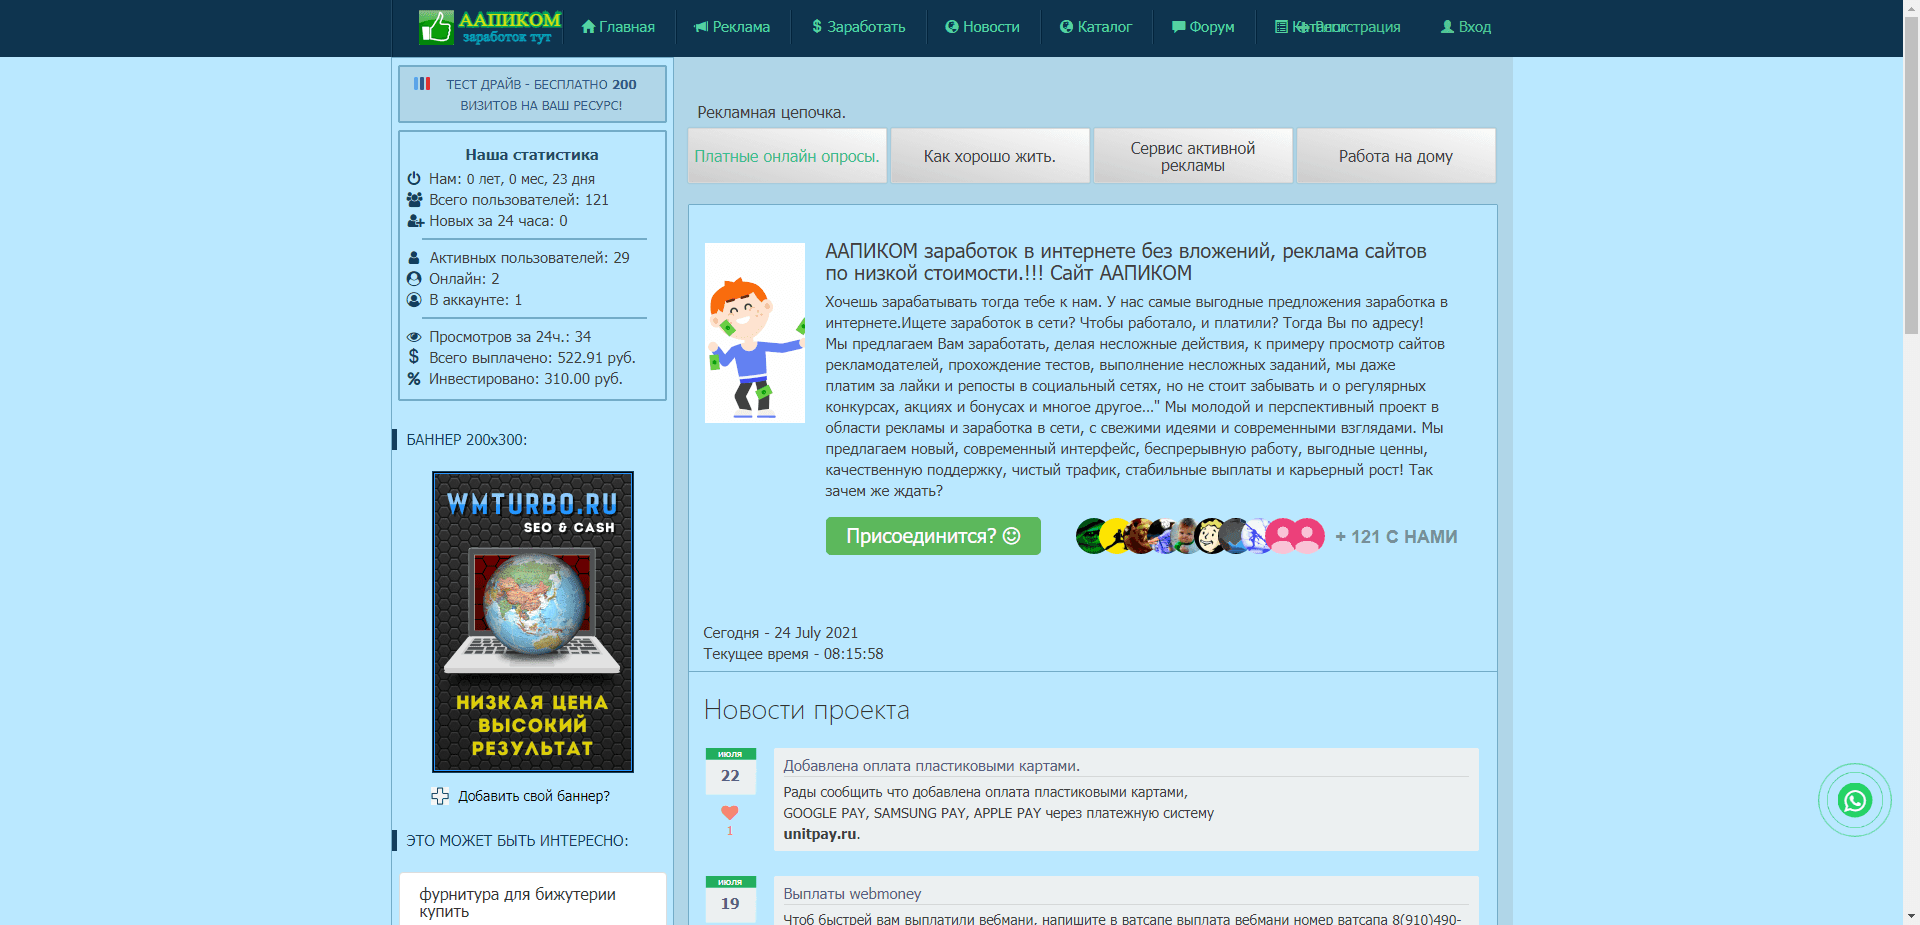The width and height of the screenshot is (1920, 925).
Task: Click Вход login link
Action: [x=1465, y=27]
